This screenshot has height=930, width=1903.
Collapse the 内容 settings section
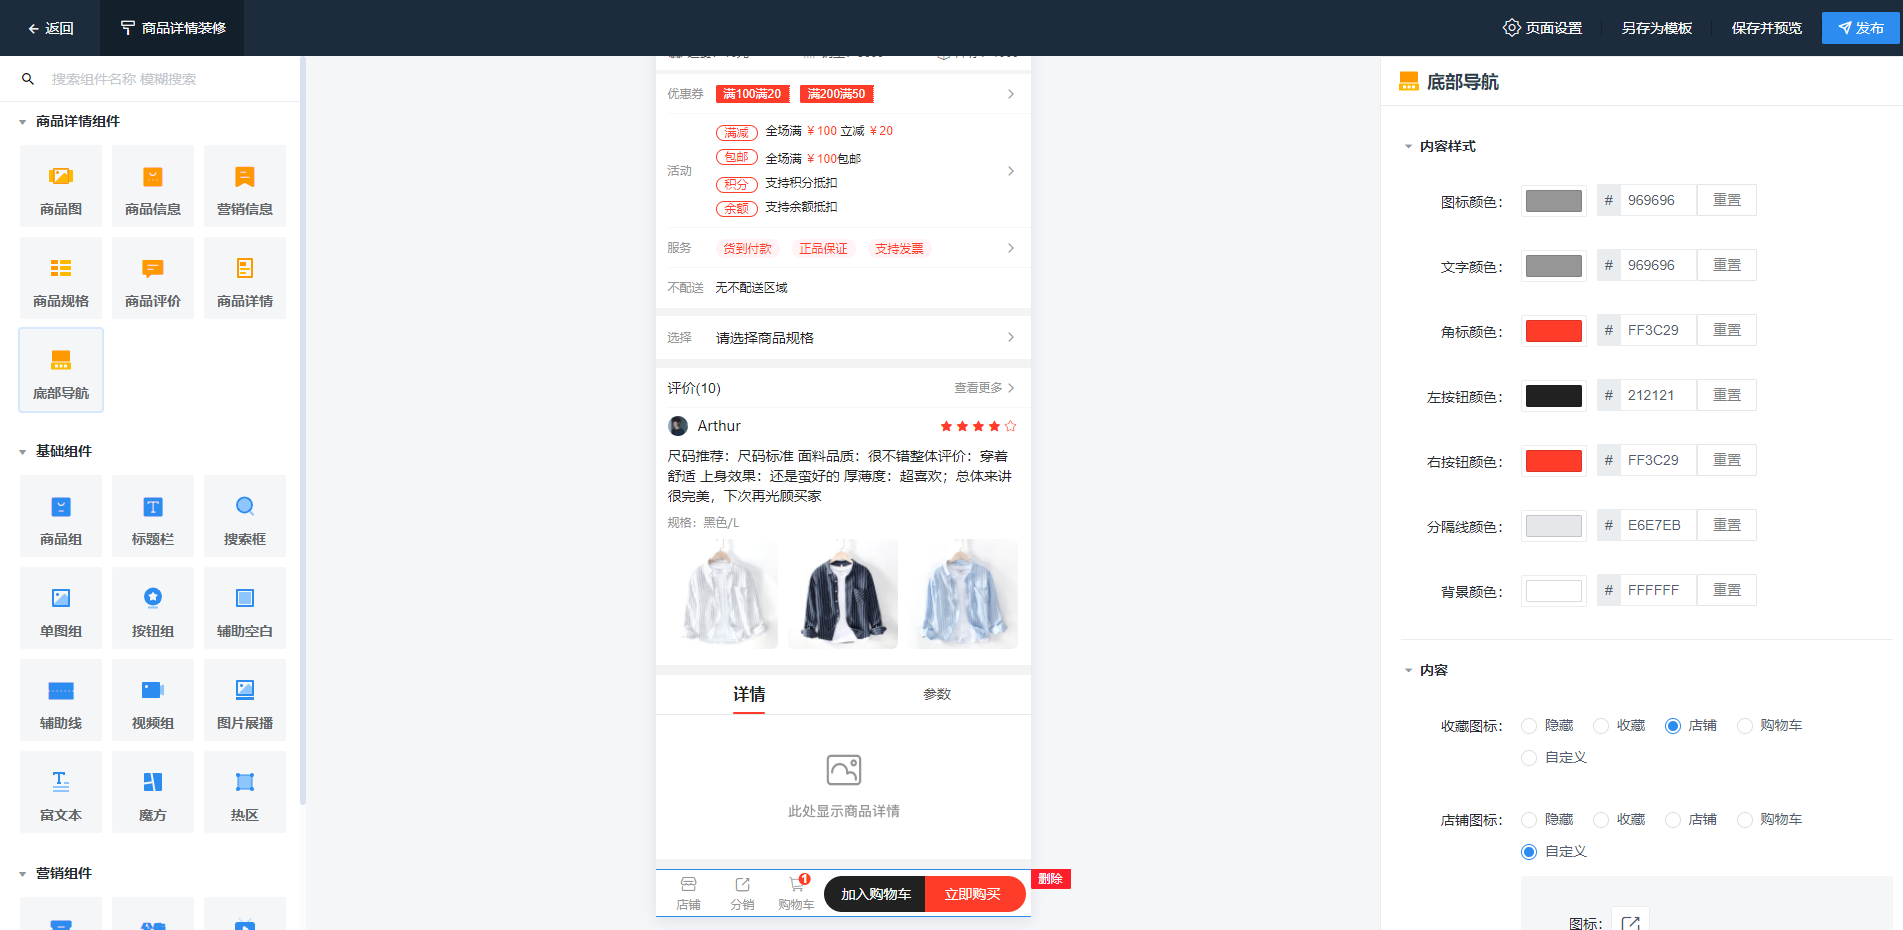click(x=1408, y=671)
